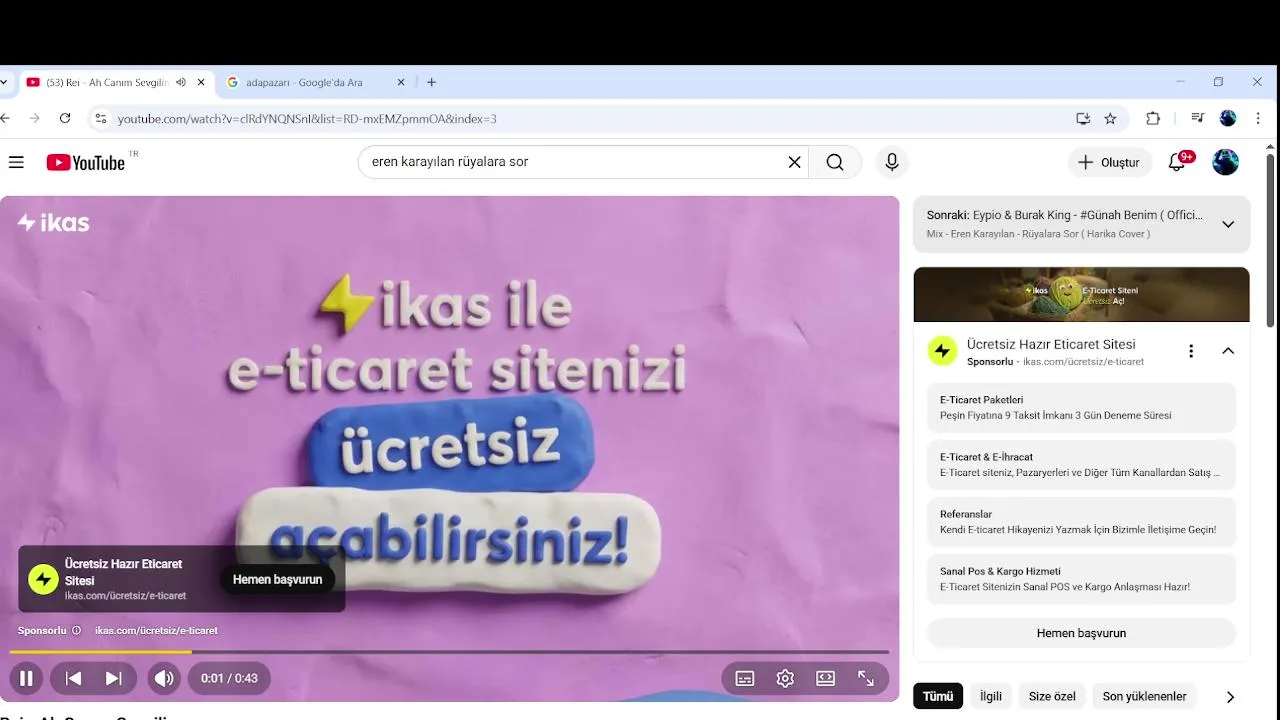The height and width of the screenshot is (720, 1280).
Task: Select the Size özel filter chip
Action: pos(1052,696)
